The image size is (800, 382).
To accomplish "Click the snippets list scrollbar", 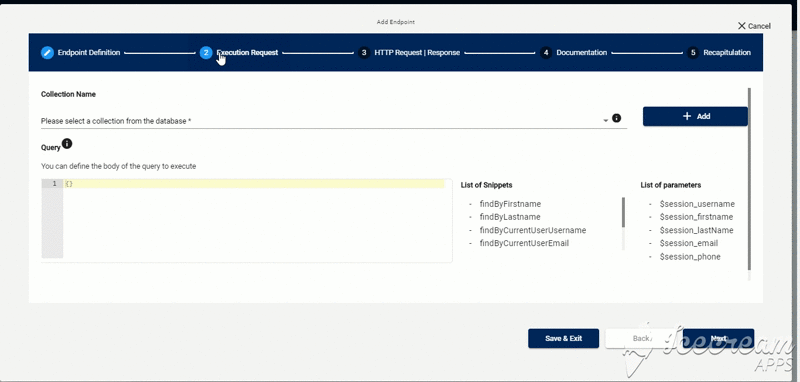I will (x=623, y=212).
